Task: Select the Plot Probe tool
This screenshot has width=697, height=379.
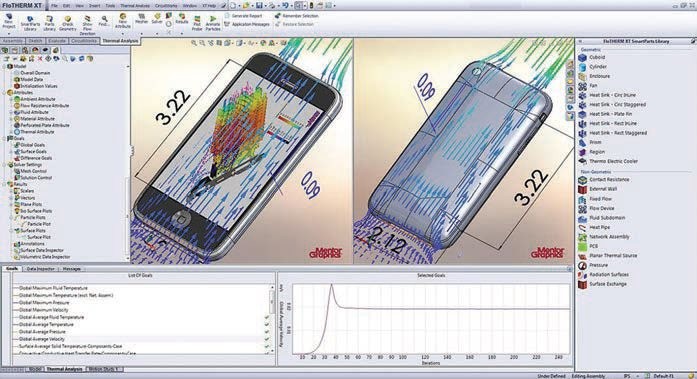Action: (197, 23)
